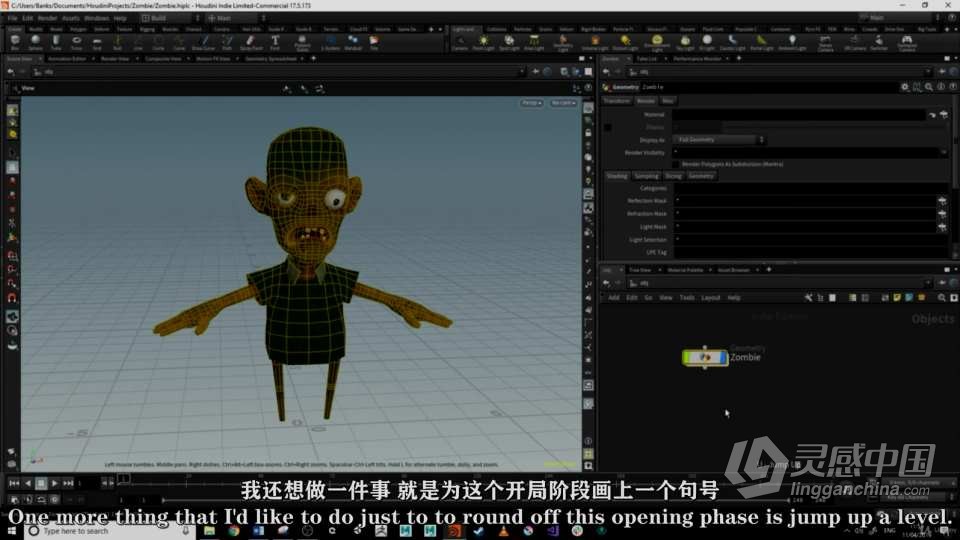Click the timeline Play forward button
Image resolution: width=960 pixels, height=540 pixels.
click(54, 484)
